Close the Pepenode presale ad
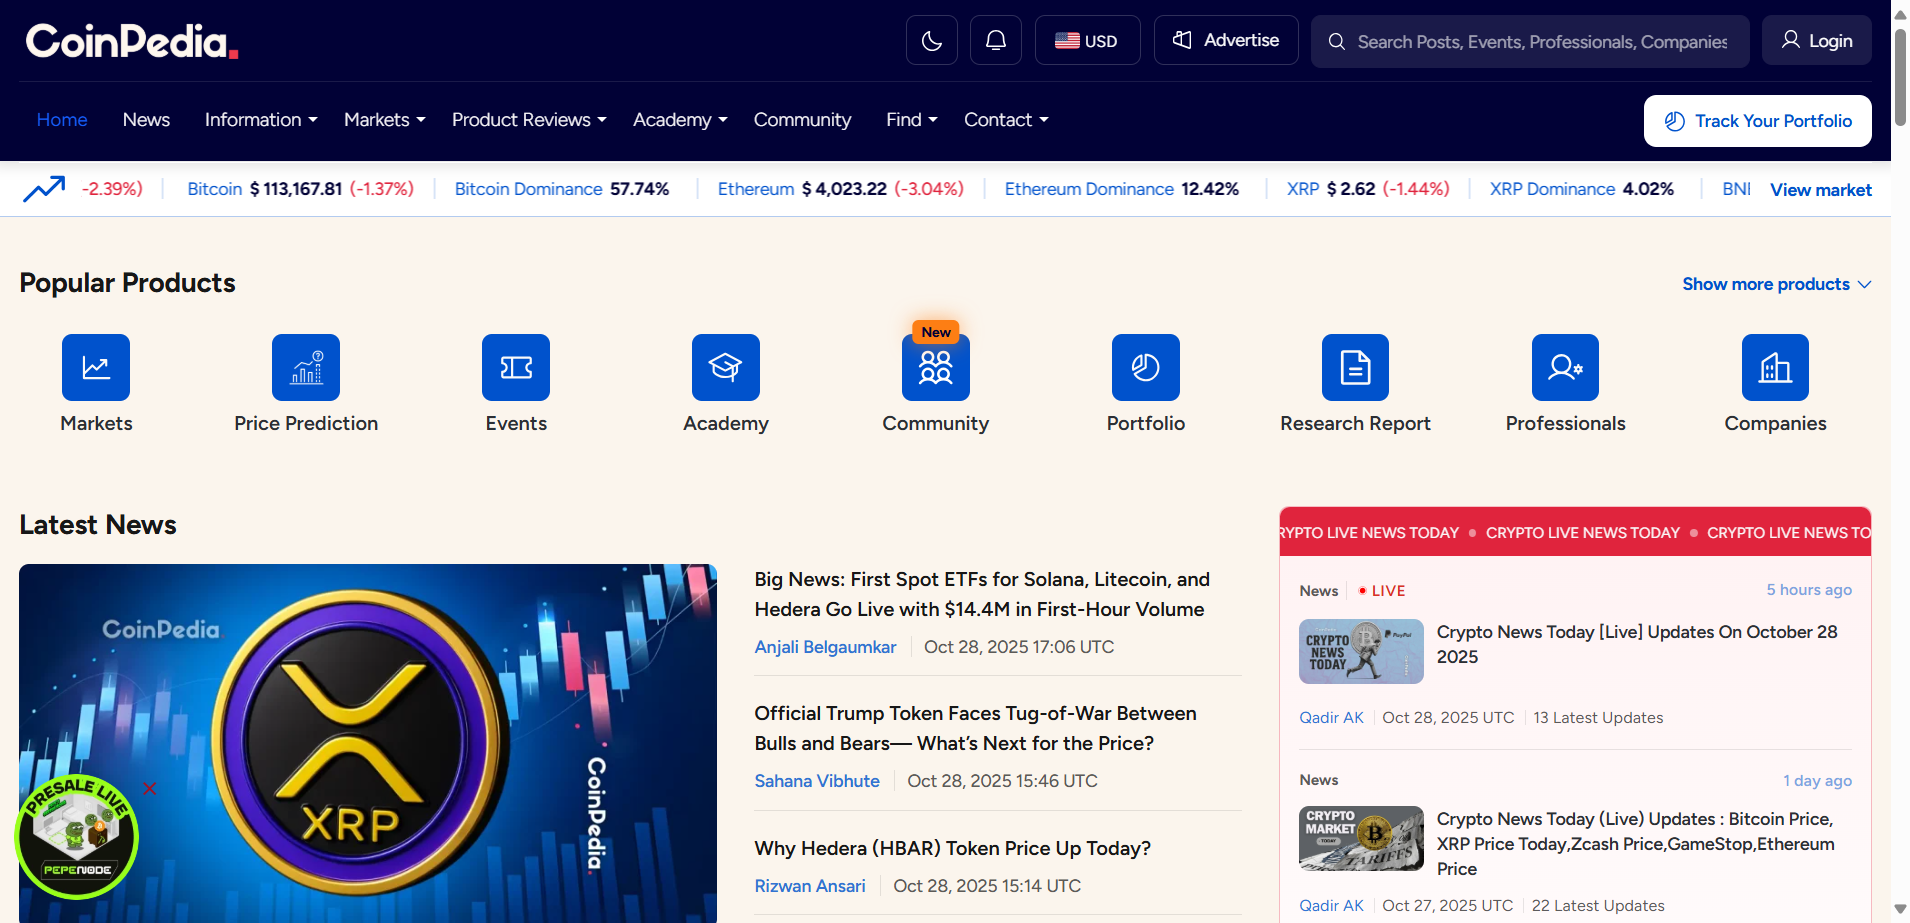The height and width of the screenshot is (923, 1910). [x=150, y=788]
